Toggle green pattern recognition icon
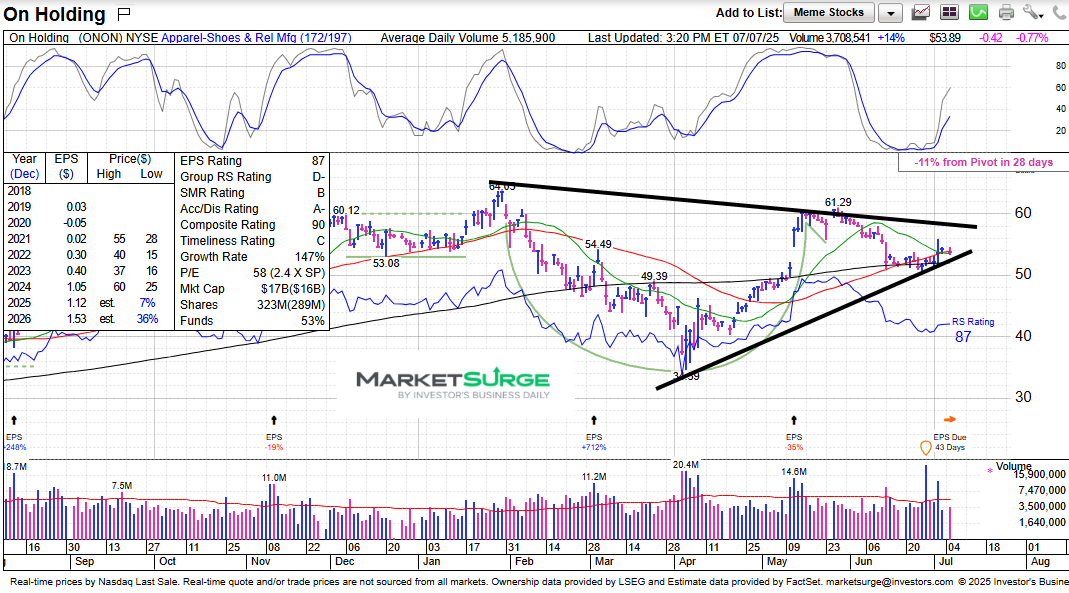The image size is (1069, 593). pyautogui.click(x=979, y=12)
